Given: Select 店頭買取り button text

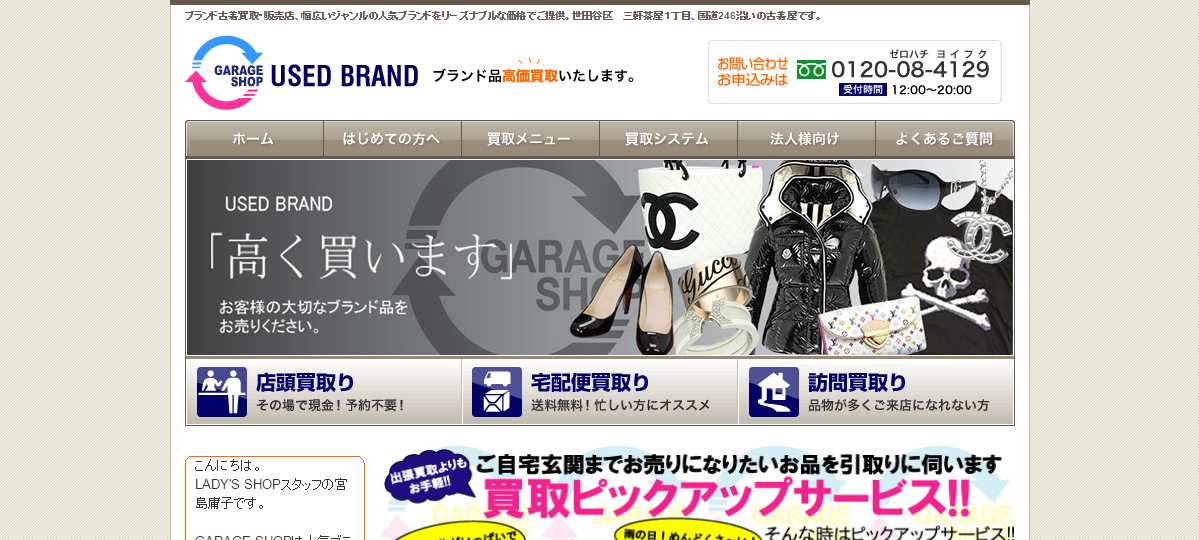Looking at the screenshot, I should pos(305,382).
